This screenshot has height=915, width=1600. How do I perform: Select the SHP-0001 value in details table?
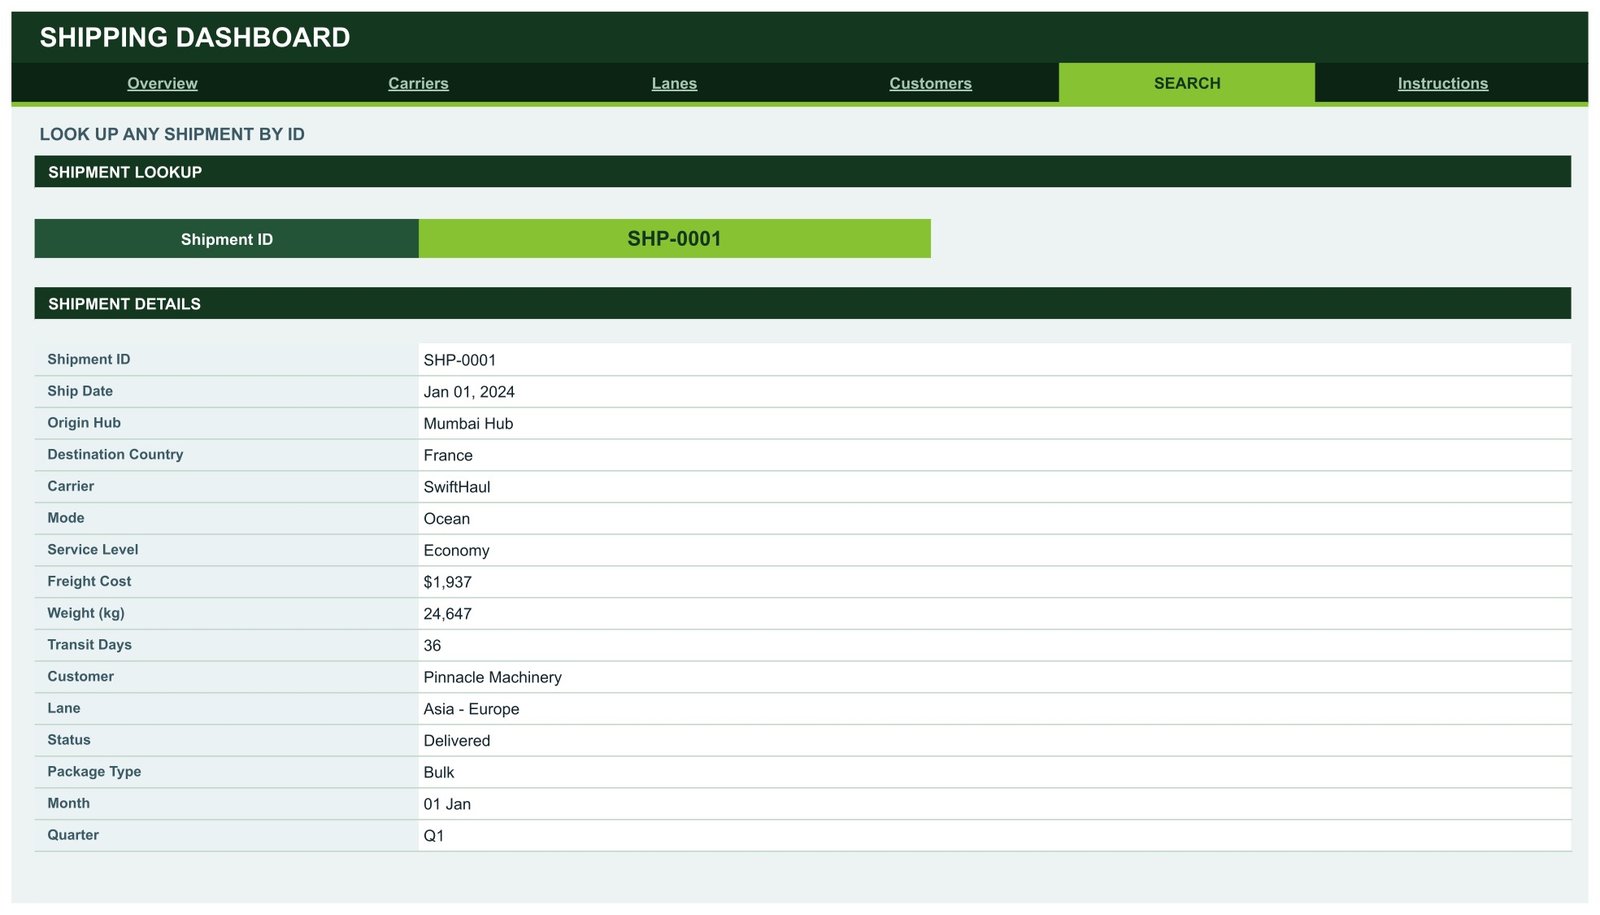pos(460,360)
